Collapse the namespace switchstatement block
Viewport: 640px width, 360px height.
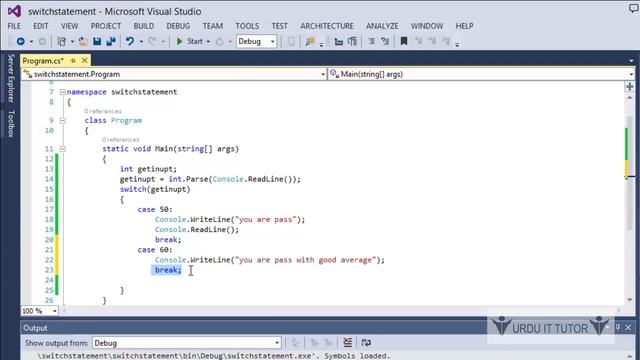[x=62, y=92]
